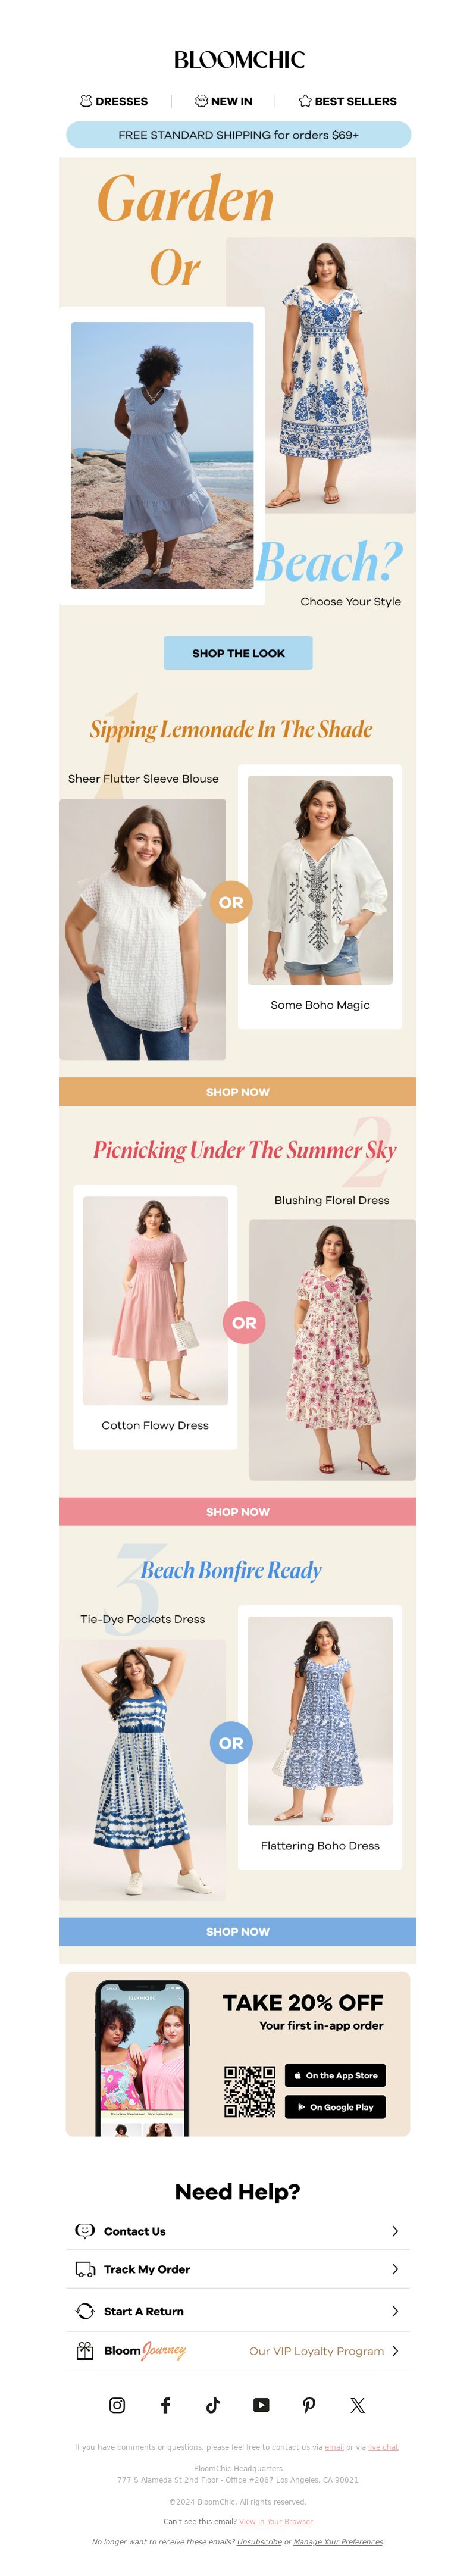Viewport: 476px width, 2576px height.
Task: Open the BEST SELLERS menu item
Action: click(348, 101)
